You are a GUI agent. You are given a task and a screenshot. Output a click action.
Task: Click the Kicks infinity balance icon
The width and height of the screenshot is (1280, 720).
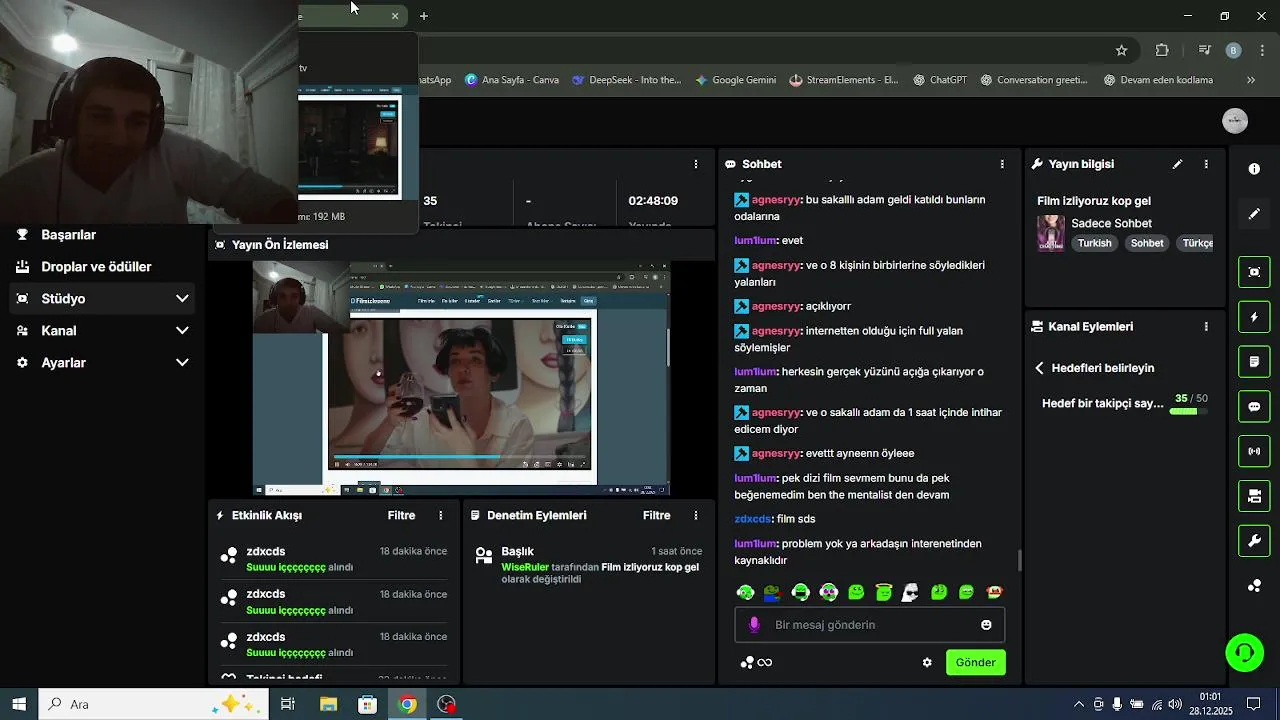point(756,662)
